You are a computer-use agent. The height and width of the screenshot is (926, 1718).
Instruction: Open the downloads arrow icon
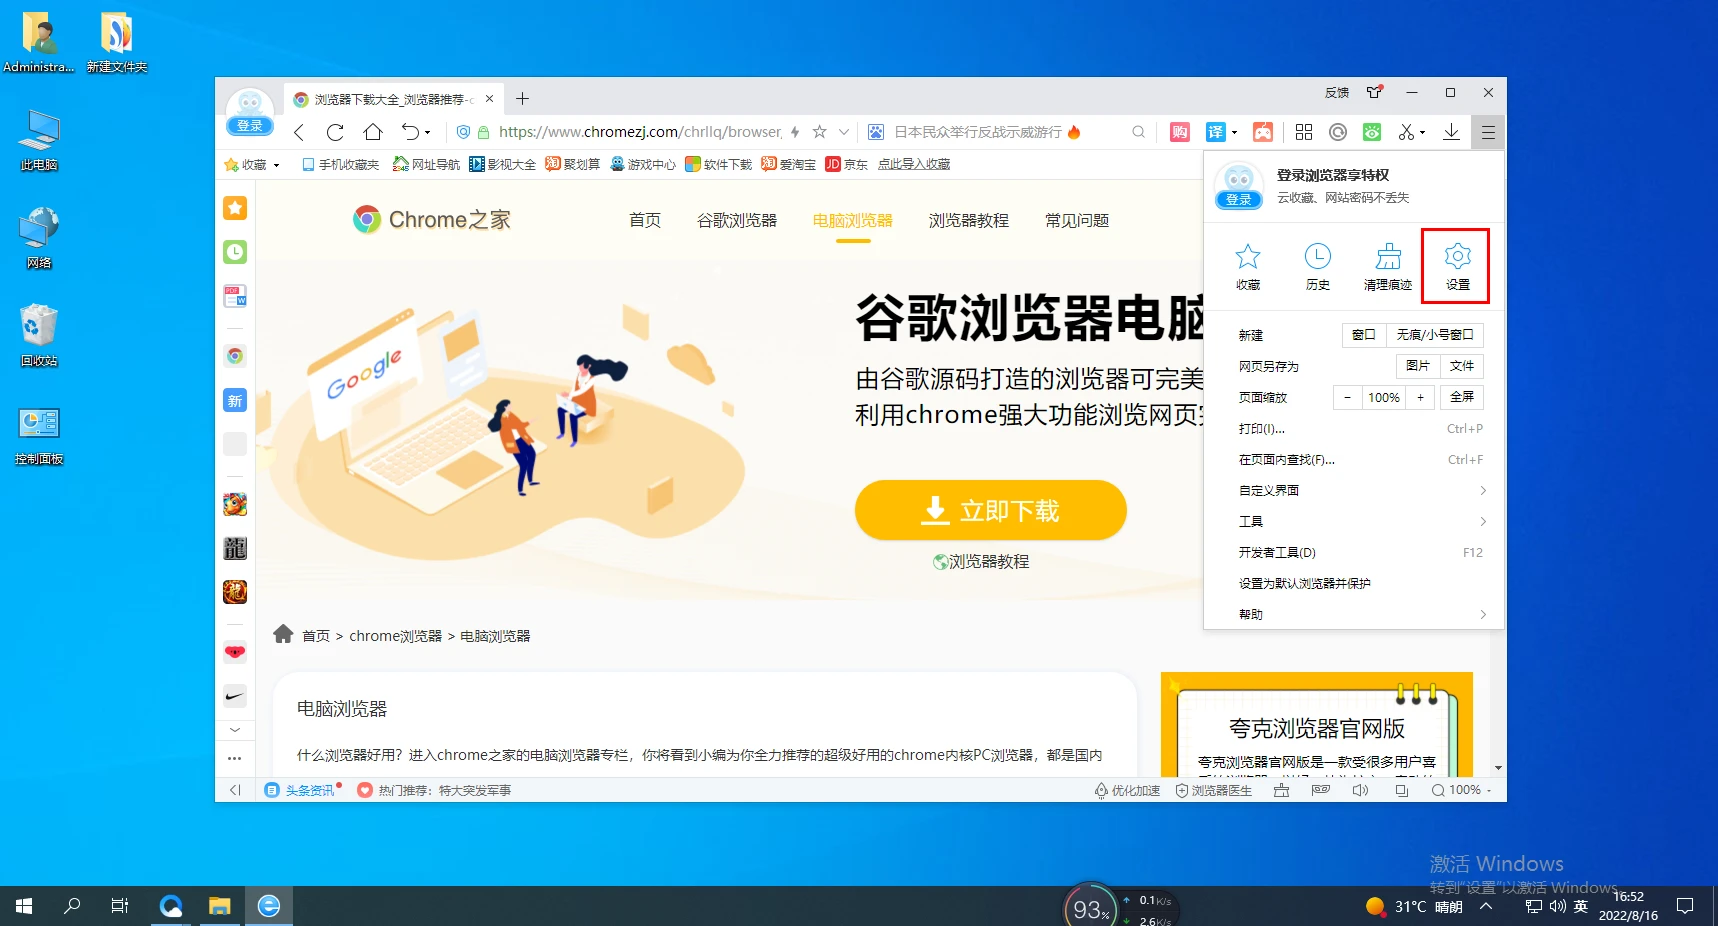click(x=1451, y=132)
